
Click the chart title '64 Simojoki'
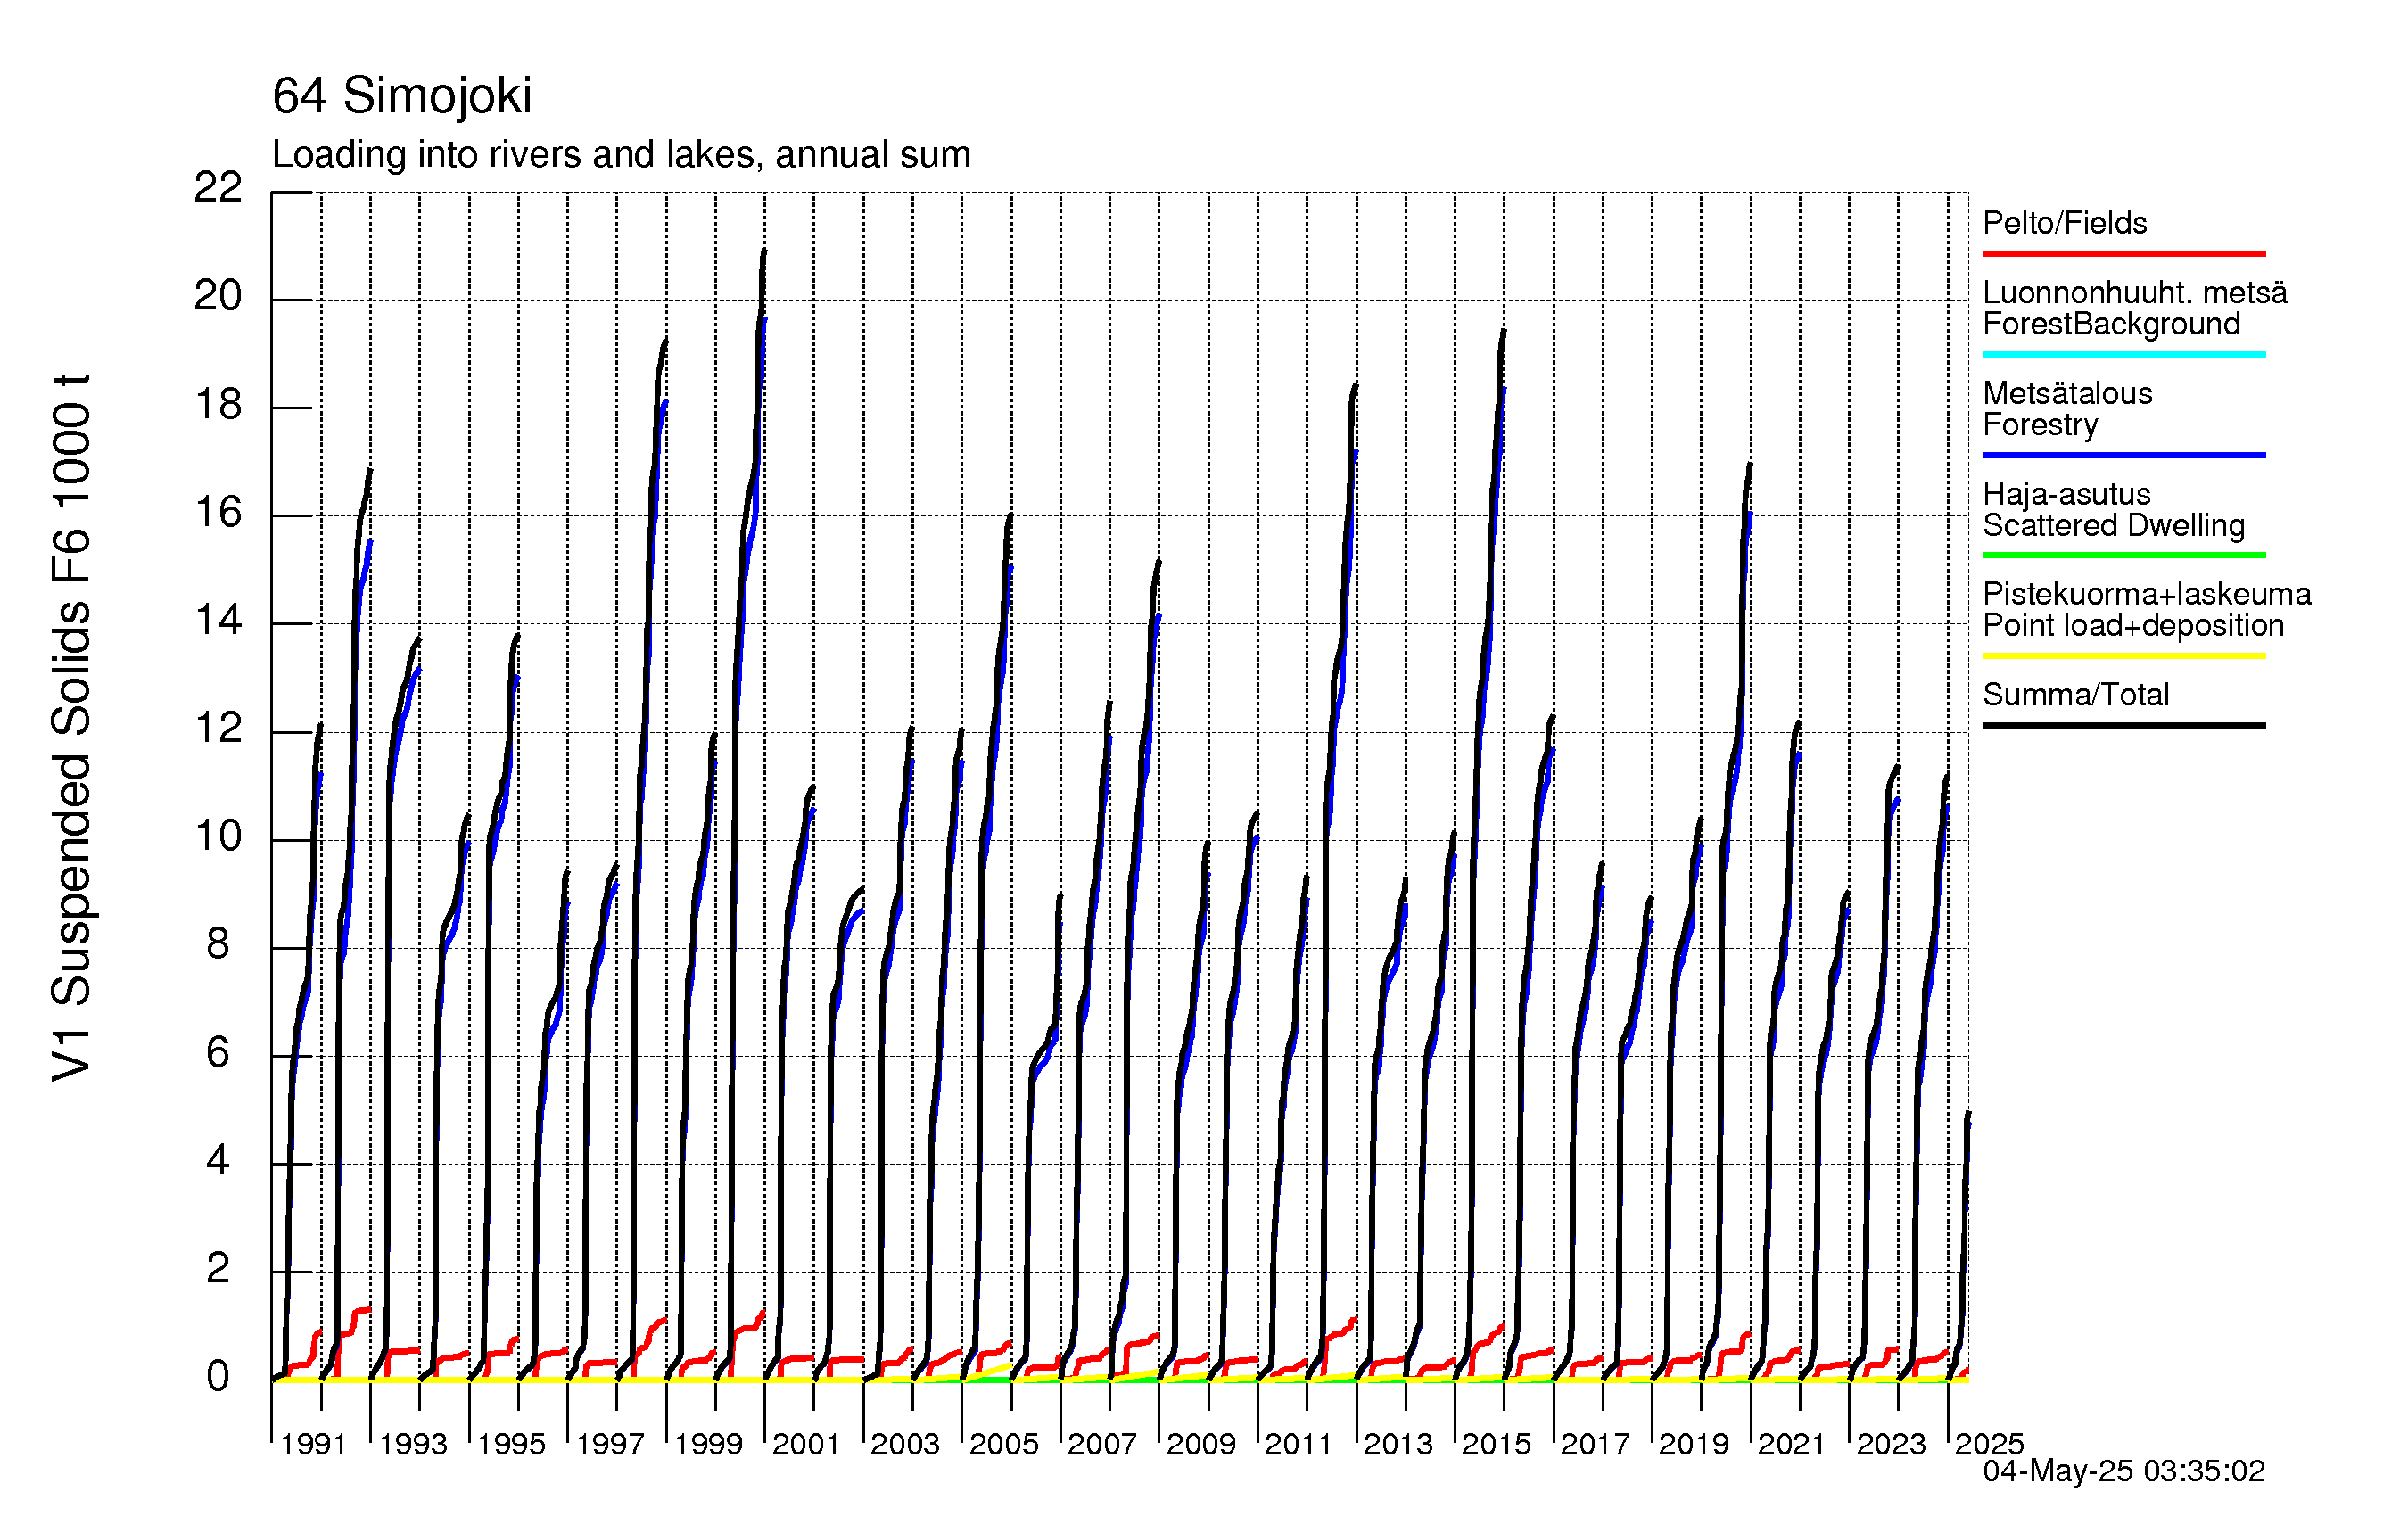click(x=402, y=97)
